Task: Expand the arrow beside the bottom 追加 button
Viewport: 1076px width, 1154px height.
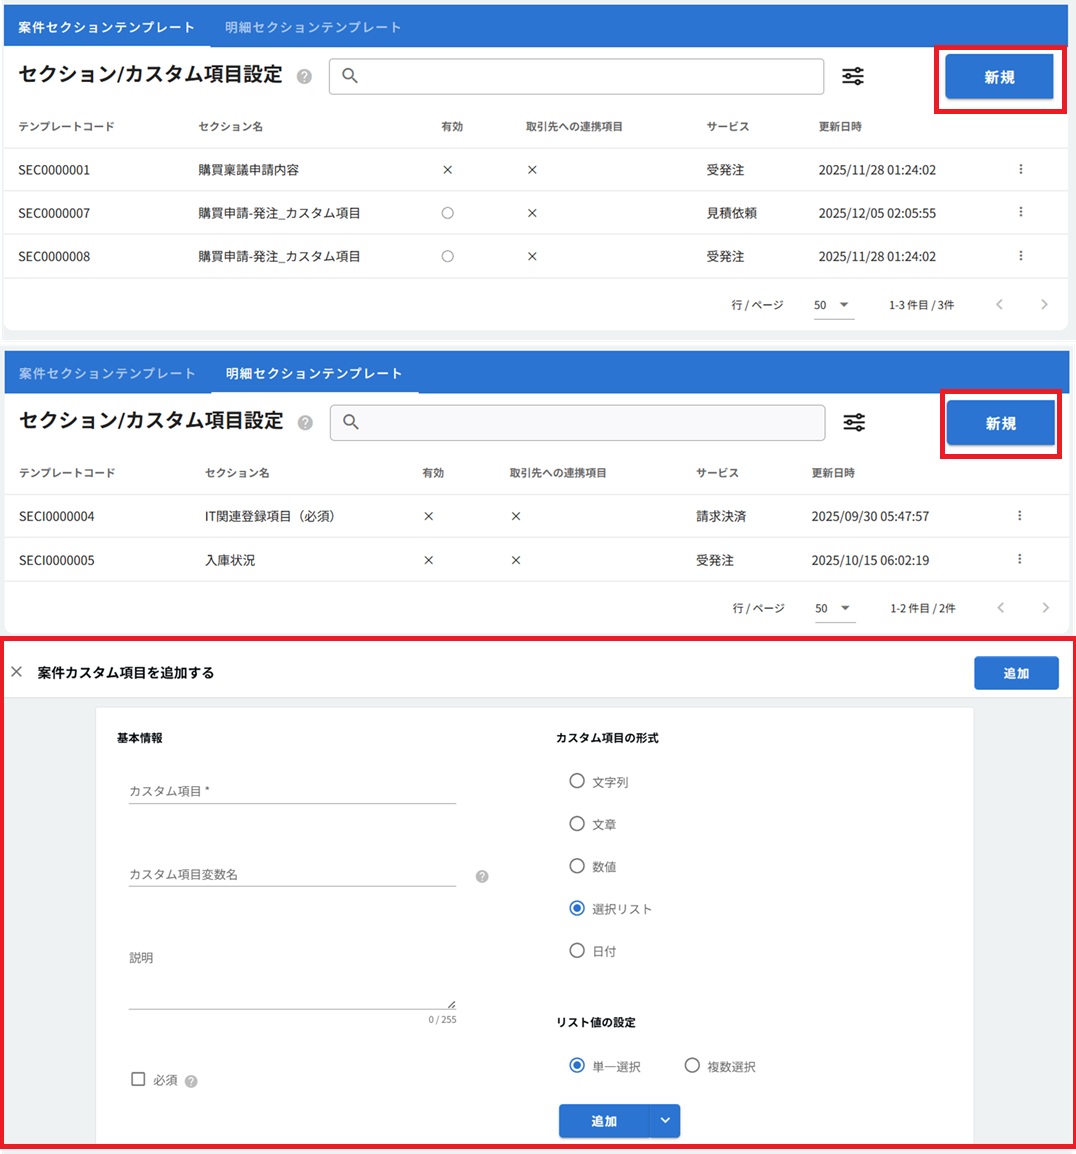Action: tap(665, 1121)
